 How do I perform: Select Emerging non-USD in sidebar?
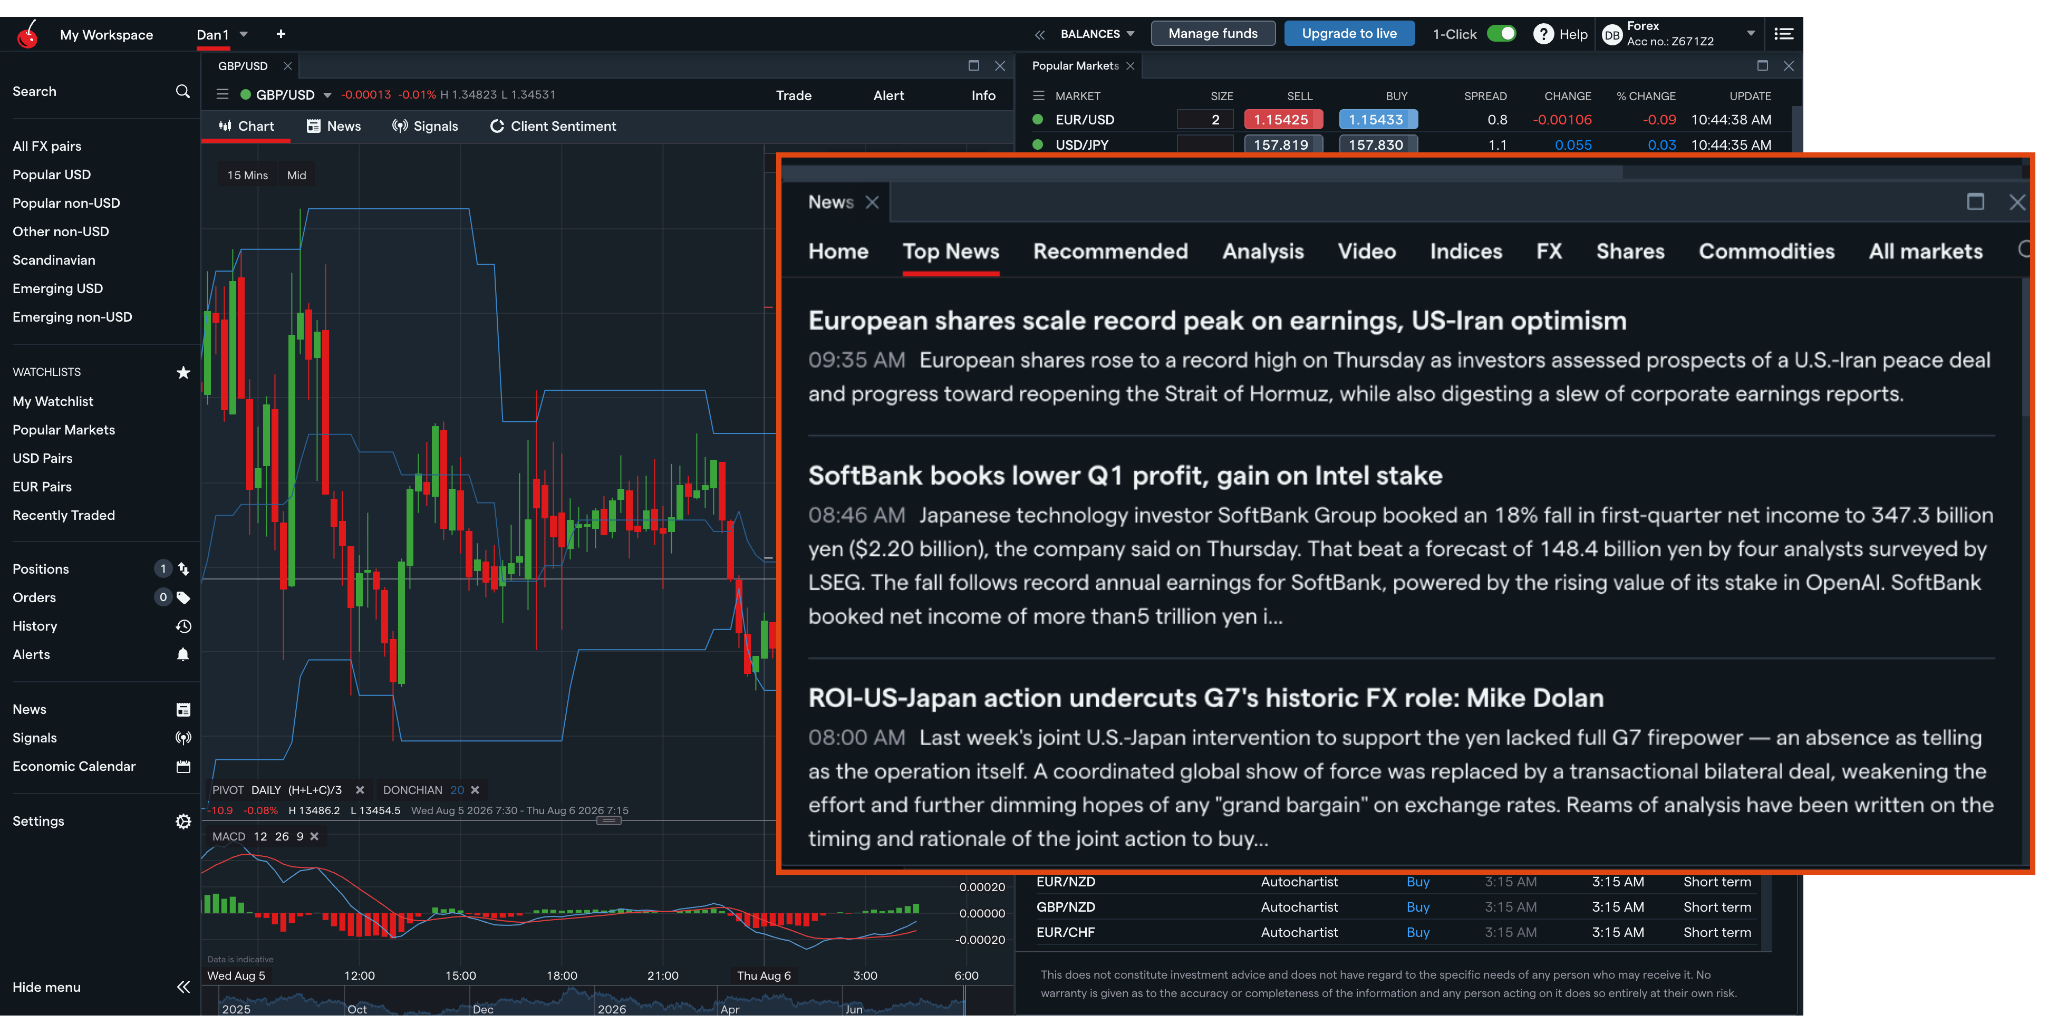[x=72, y=317]
